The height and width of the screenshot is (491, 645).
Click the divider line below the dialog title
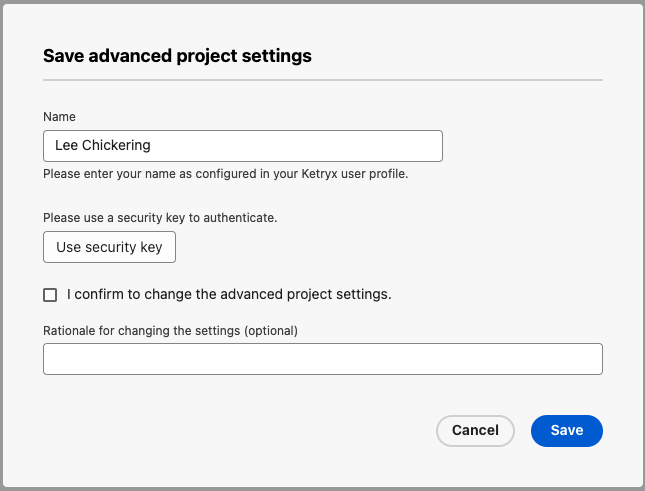click(323, 80)
